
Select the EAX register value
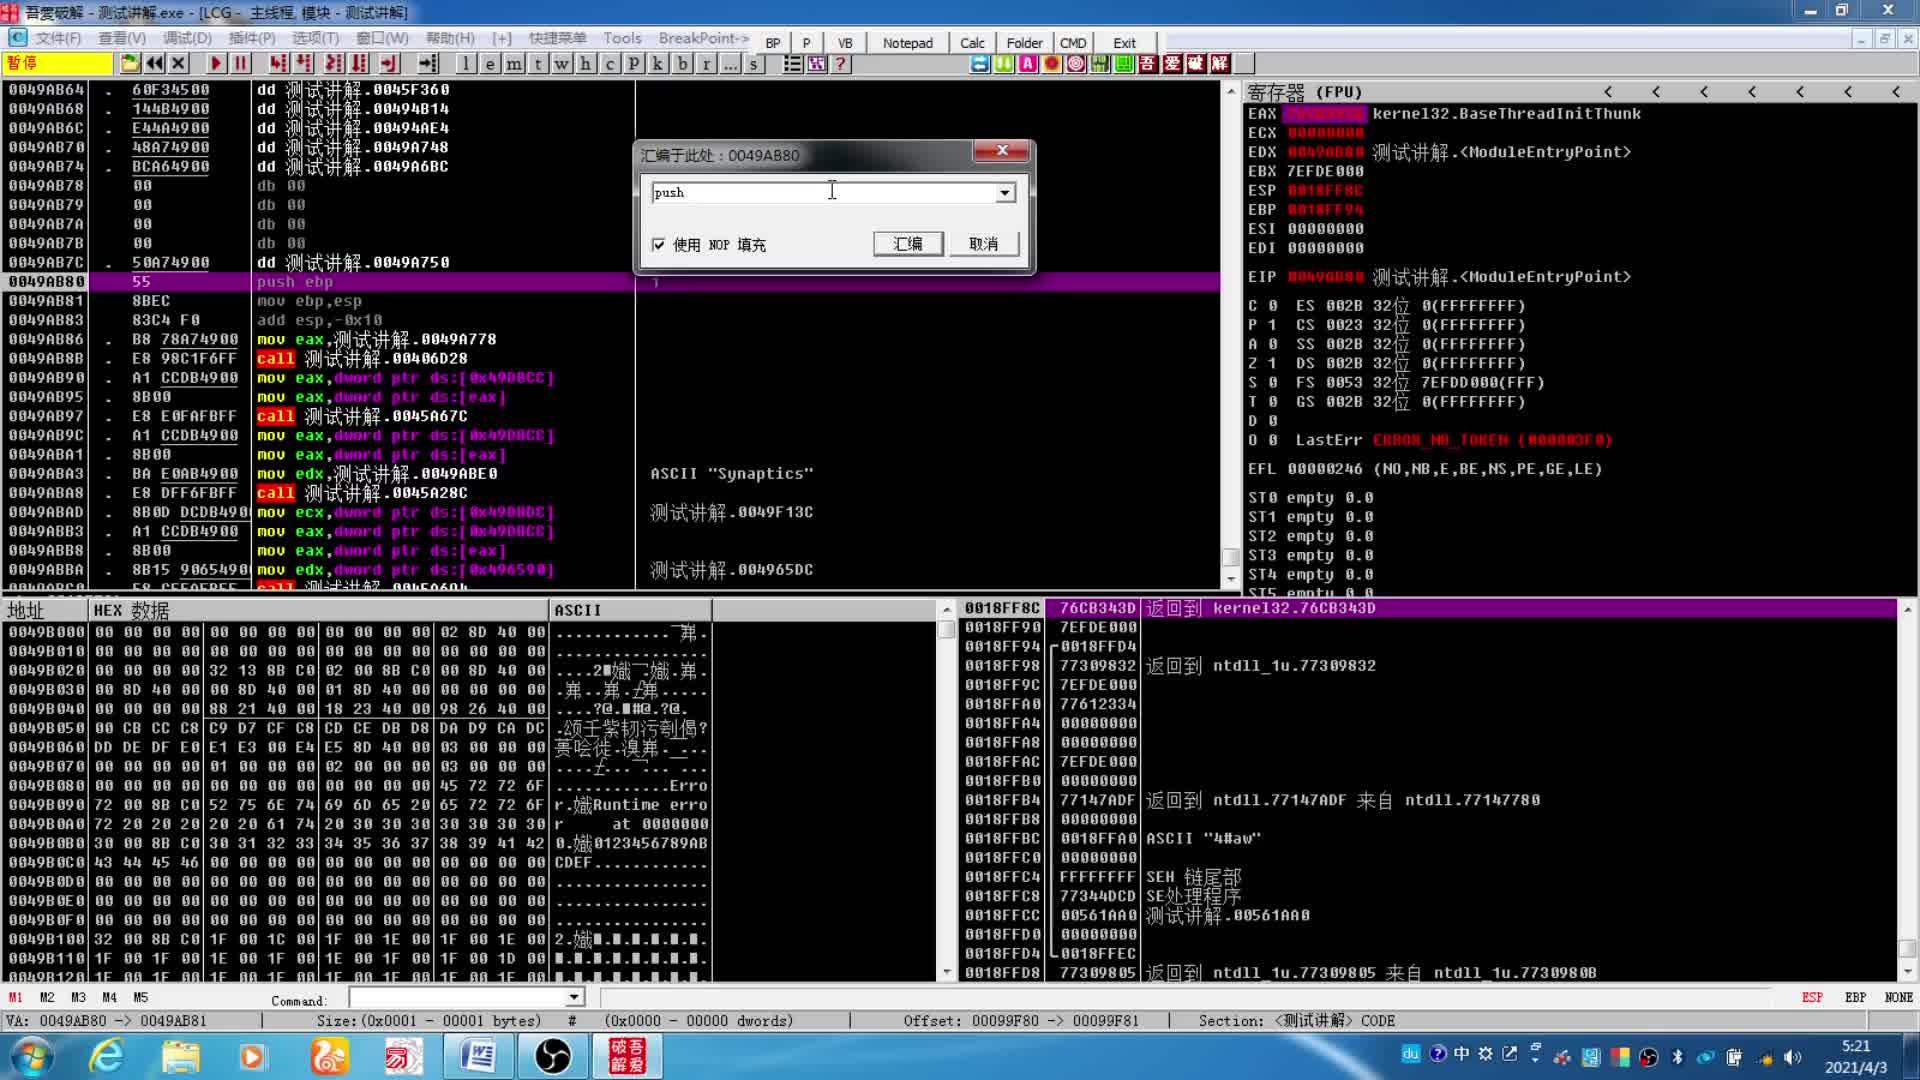(1325, 114)
